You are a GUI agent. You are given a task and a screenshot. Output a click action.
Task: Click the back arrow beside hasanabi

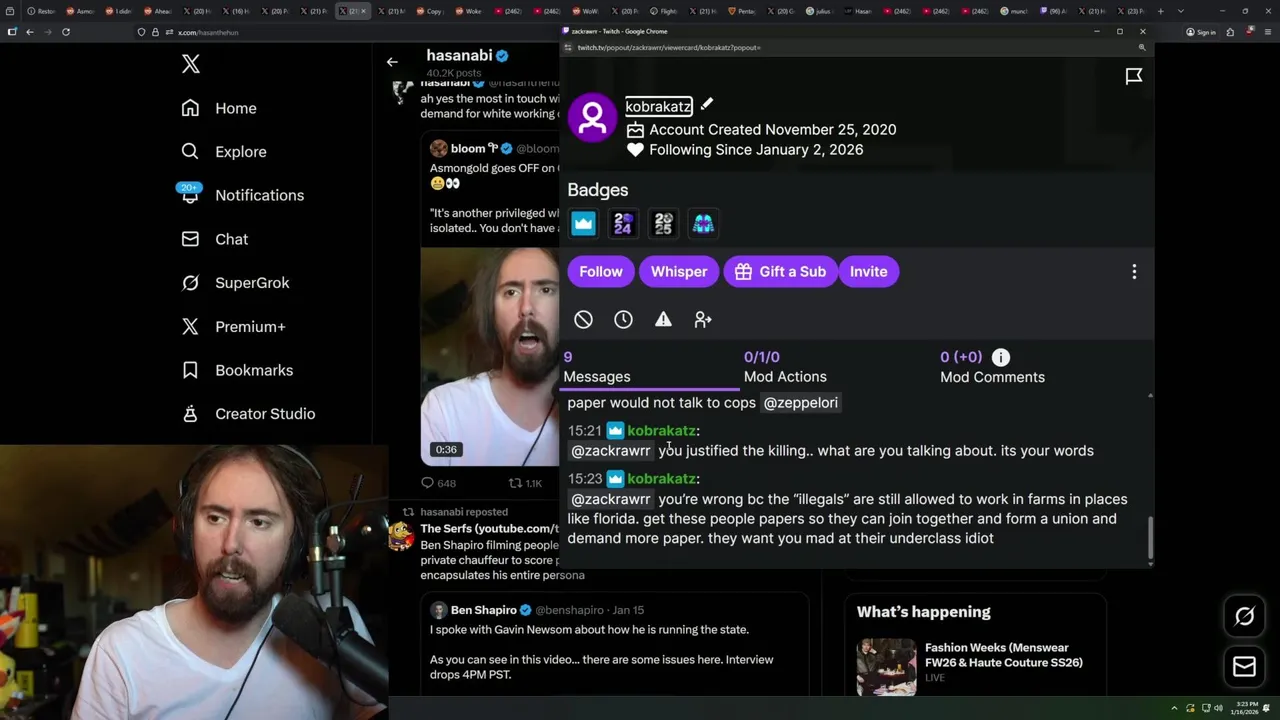click(392, 62)
